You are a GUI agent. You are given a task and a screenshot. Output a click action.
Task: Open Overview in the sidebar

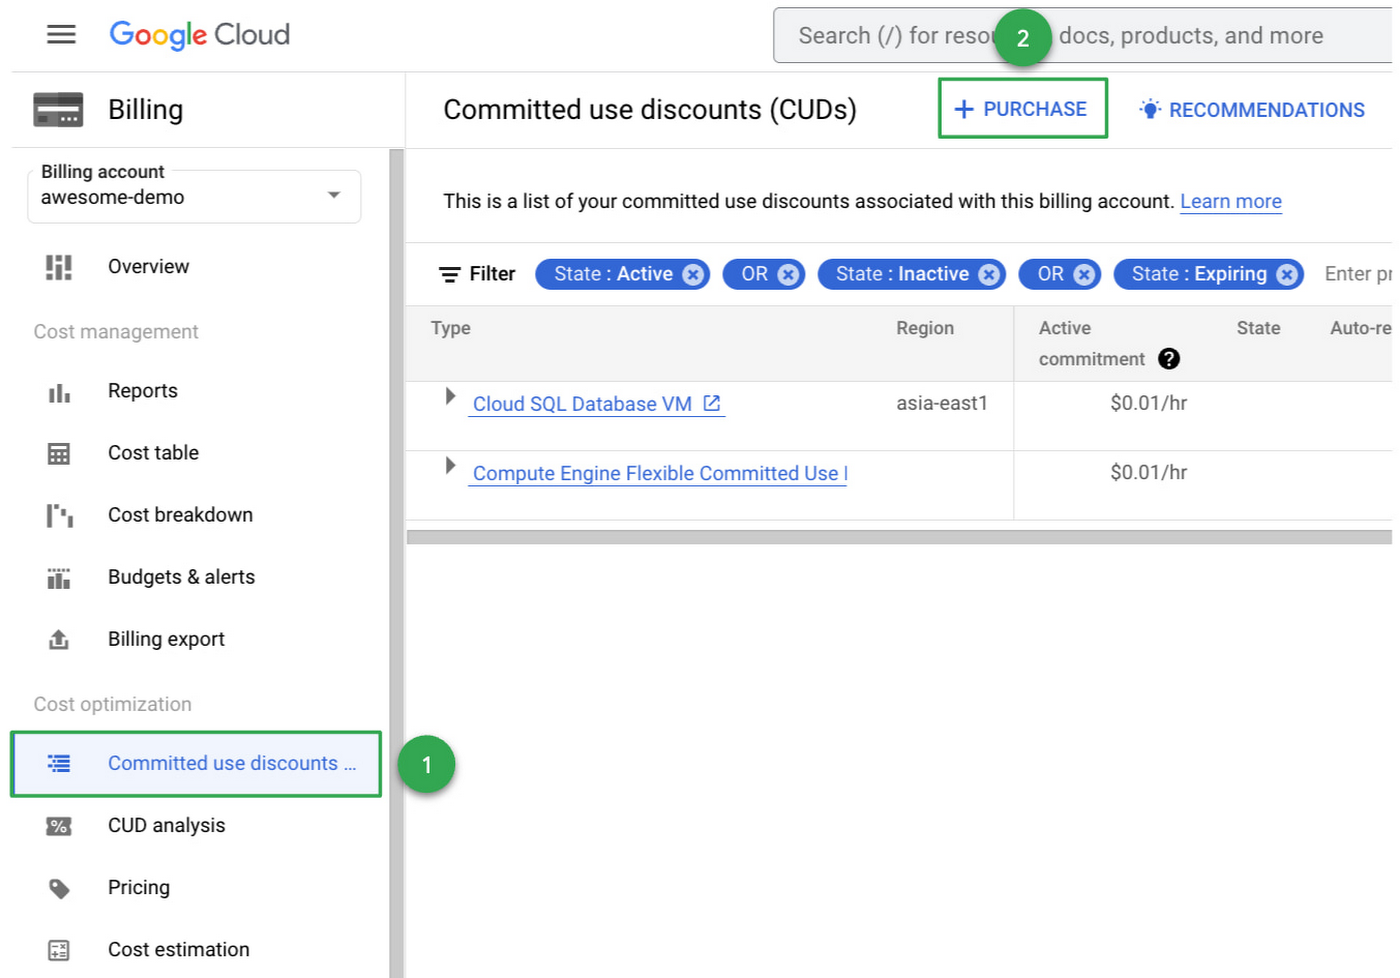tap(148, 267)
